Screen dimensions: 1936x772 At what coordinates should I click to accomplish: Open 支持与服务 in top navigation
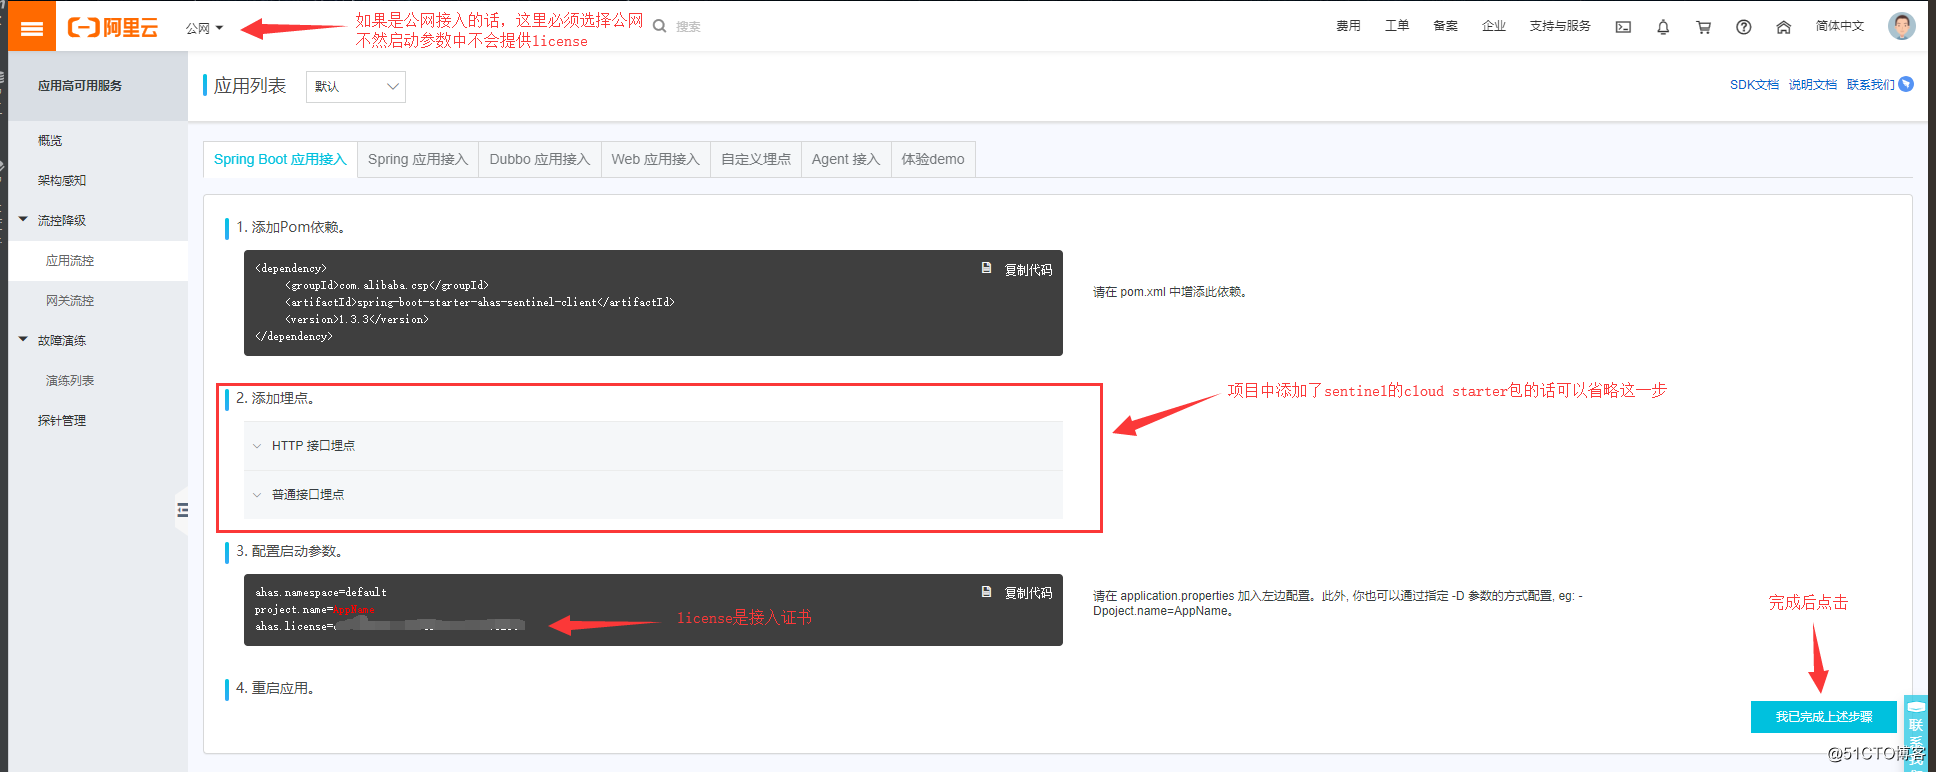(1560, 26)
